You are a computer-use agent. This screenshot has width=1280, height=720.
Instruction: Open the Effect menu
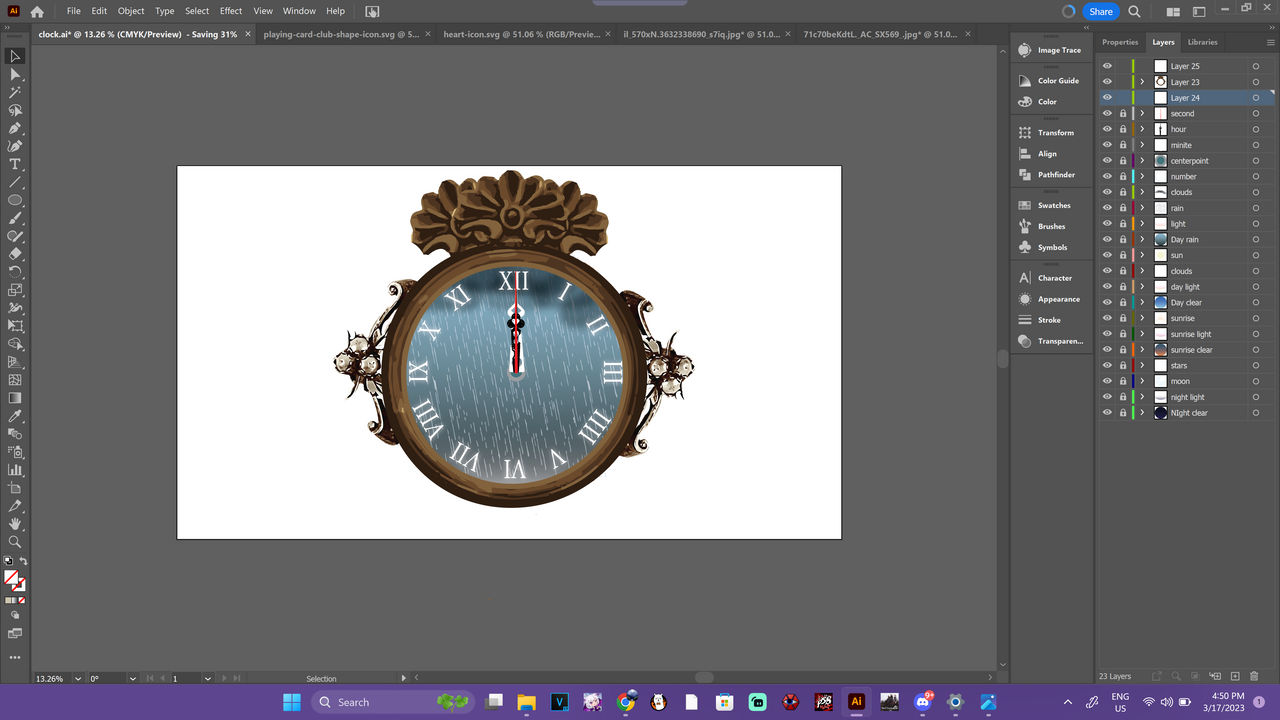coord(231,11)
